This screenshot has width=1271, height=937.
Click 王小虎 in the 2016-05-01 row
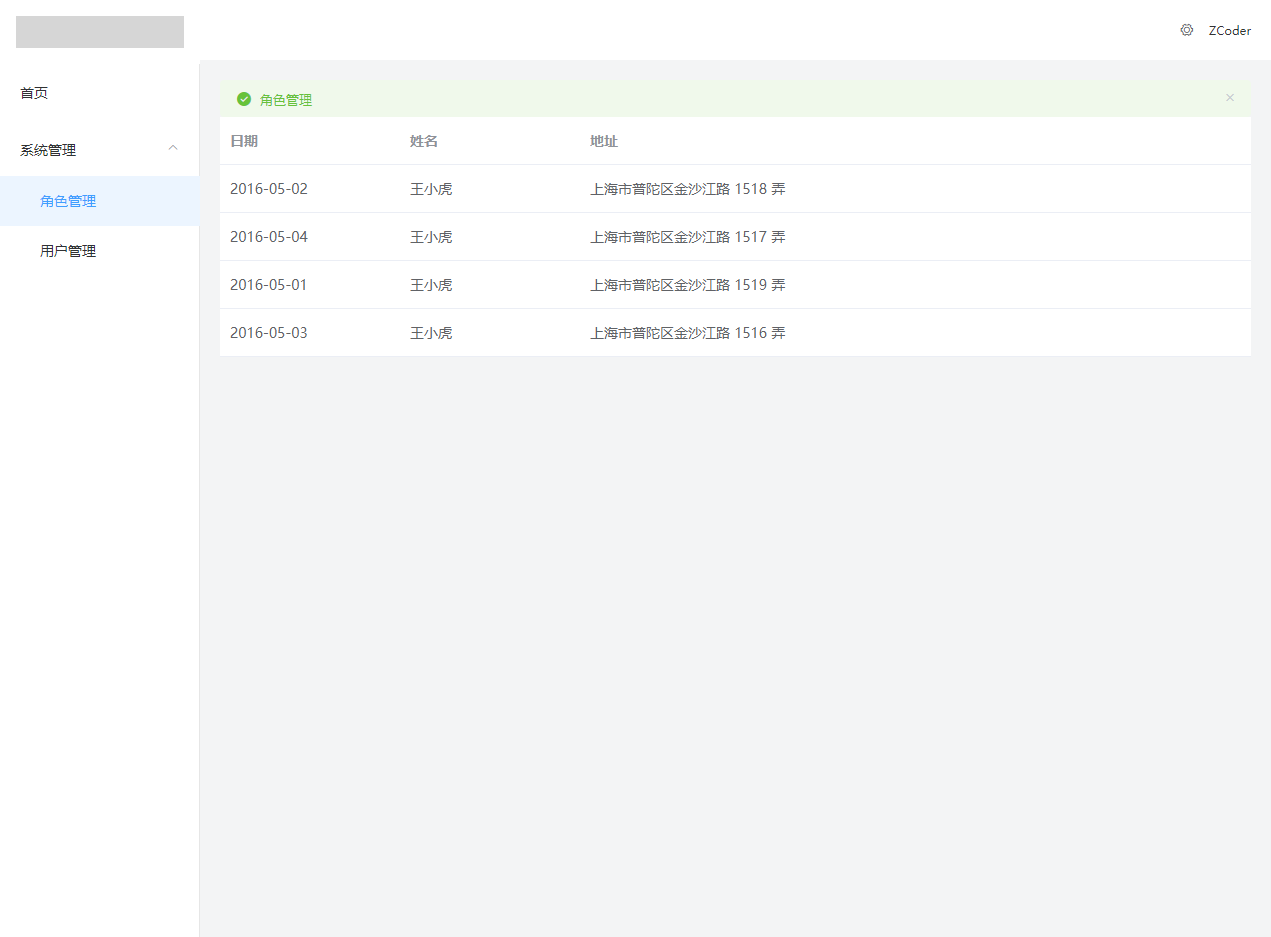point(431,285)
